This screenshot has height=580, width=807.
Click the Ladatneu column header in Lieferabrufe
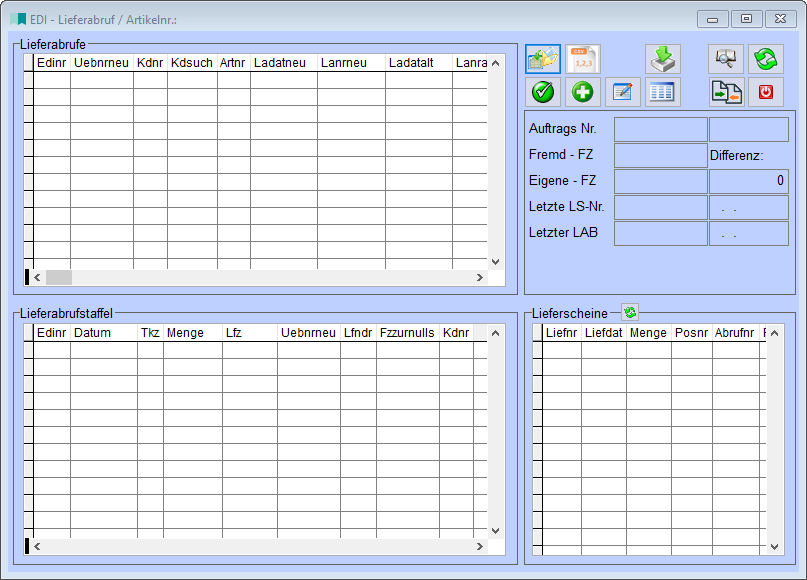click(283, 63)
